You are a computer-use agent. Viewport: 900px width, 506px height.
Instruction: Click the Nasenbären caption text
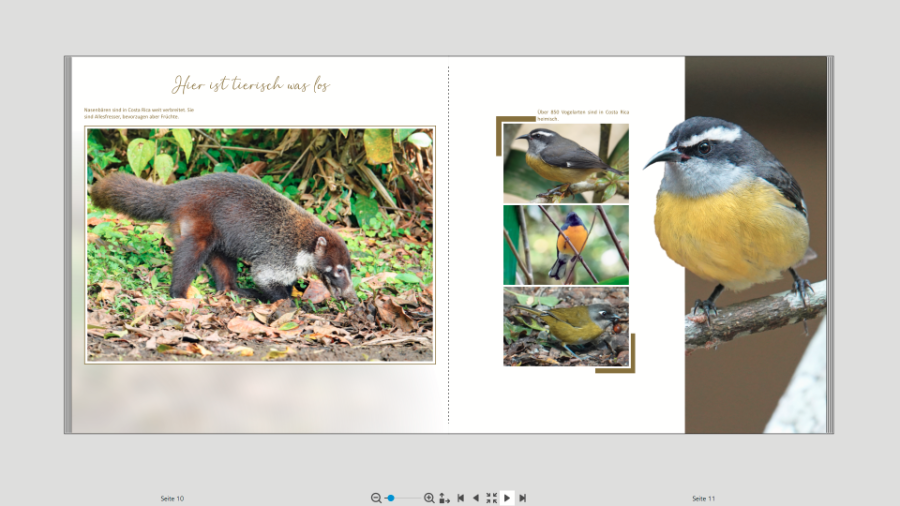click(x=139, y=113)
